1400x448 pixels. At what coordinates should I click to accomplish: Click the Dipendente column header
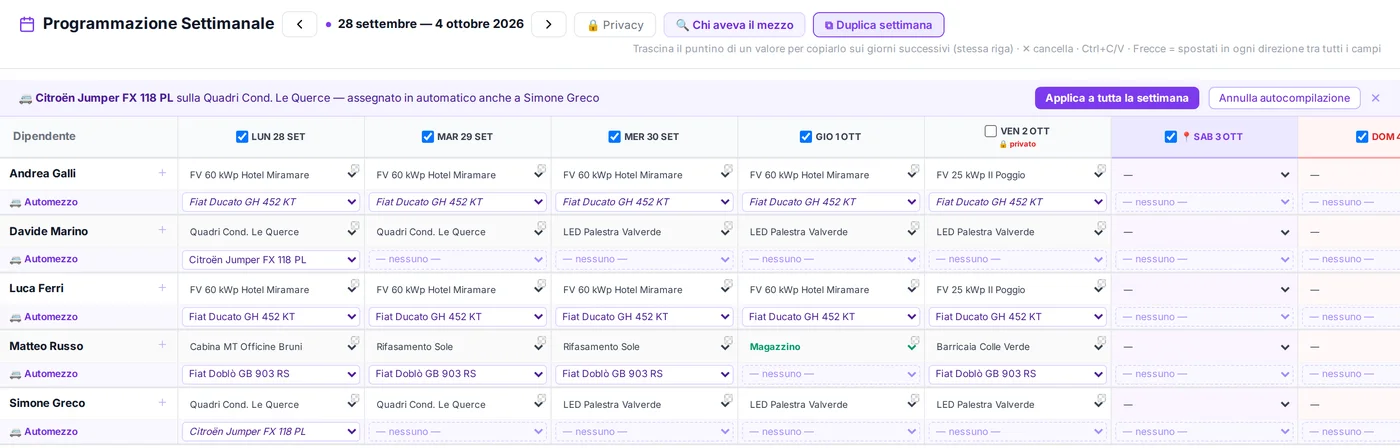(44, 136)
